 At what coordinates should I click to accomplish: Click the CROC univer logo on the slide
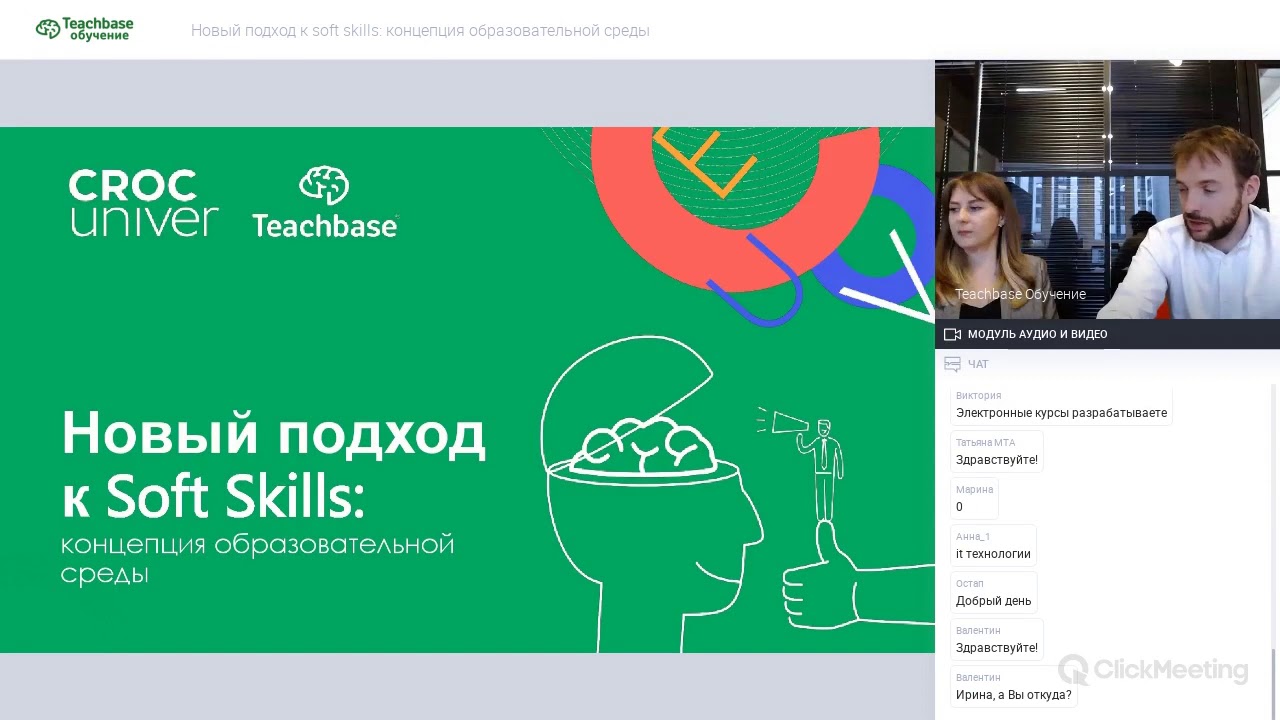click(x=143, y=203)
